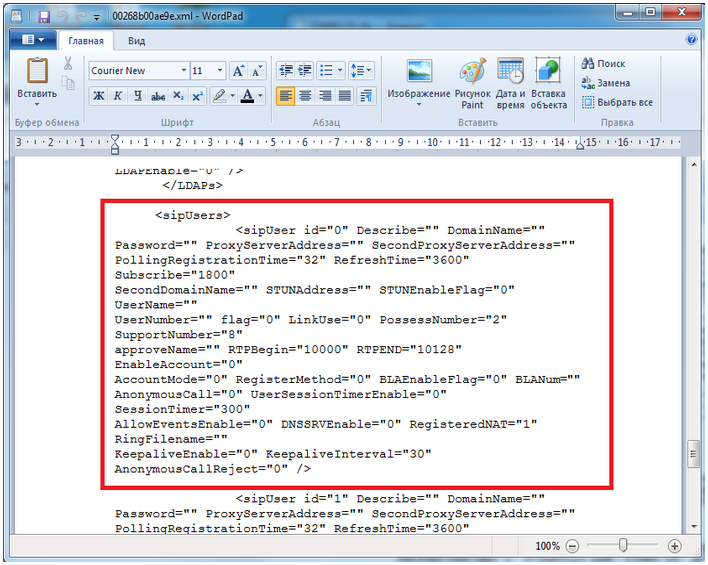The width and height of the screenshot is (708, 565).
Task: Insert object (Вставка объекта)
Action: coord(548,70)
